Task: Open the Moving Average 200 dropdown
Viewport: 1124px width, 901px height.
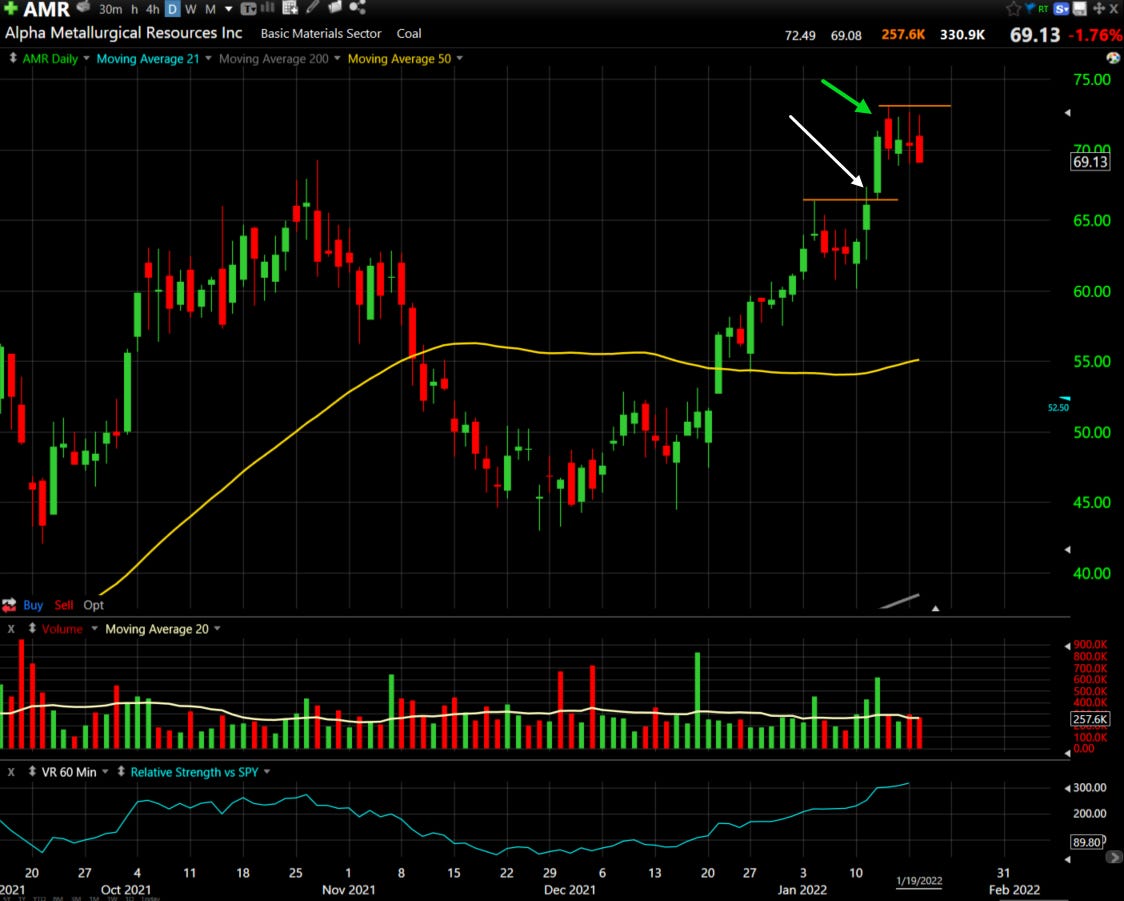Action: click(x=337, y=58)
